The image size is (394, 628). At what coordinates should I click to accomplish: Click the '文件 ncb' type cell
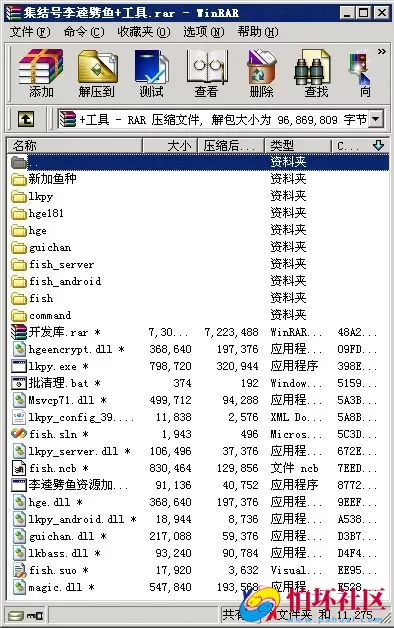(294, 468)
